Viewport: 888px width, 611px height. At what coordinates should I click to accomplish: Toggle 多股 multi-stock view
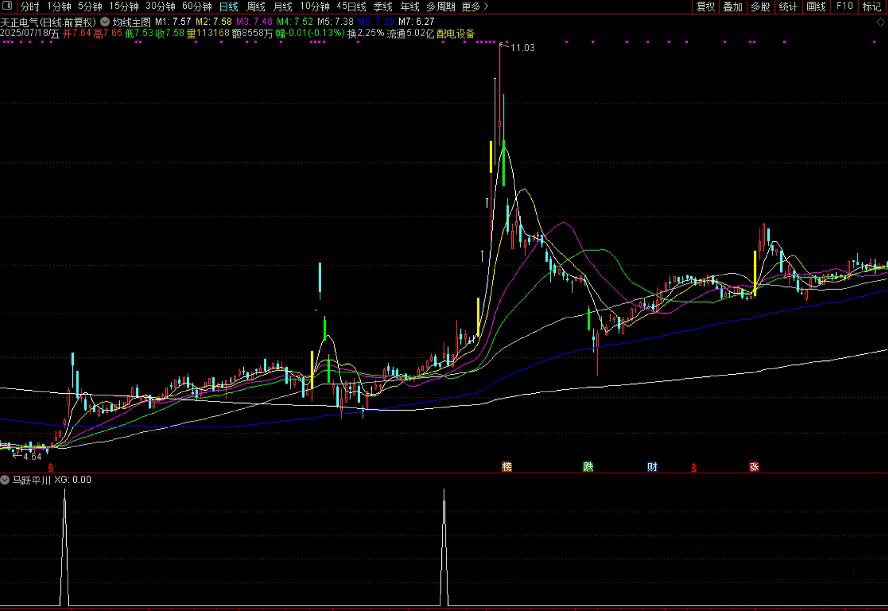(760, 7)
